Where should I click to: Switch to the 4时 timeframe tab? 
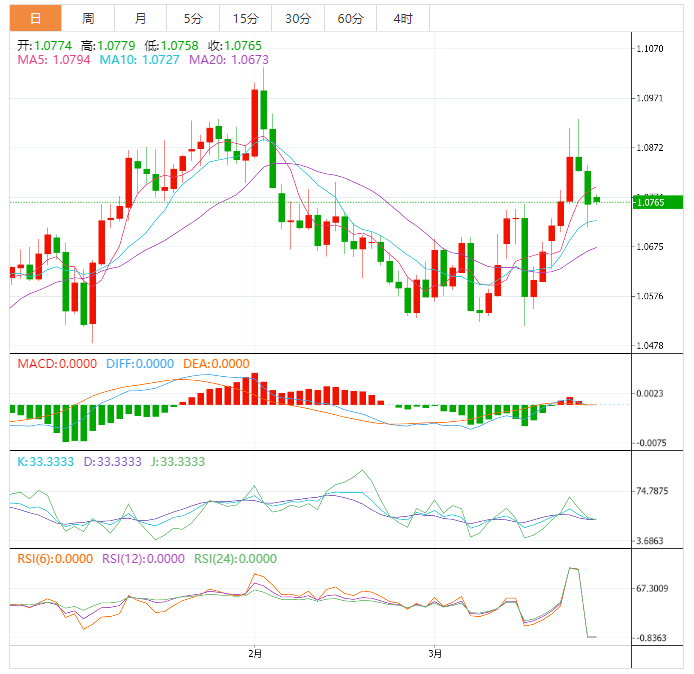pyautogui.click(x=402, y=18)
